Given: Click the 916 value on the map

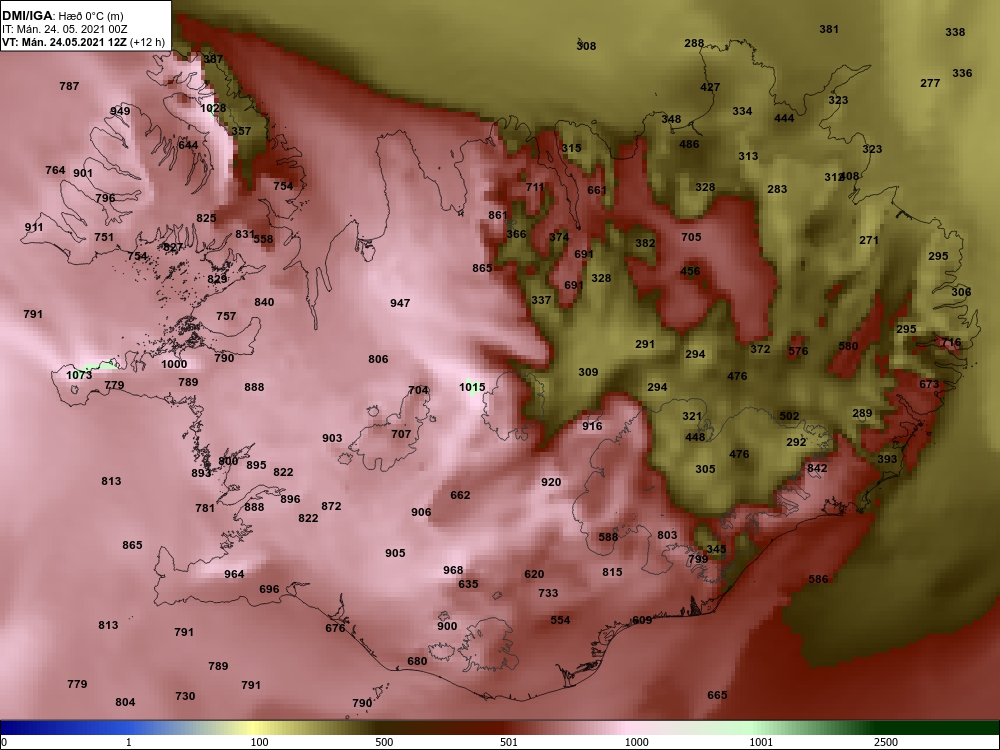Looking at the screenshot, I should [592, 426].
